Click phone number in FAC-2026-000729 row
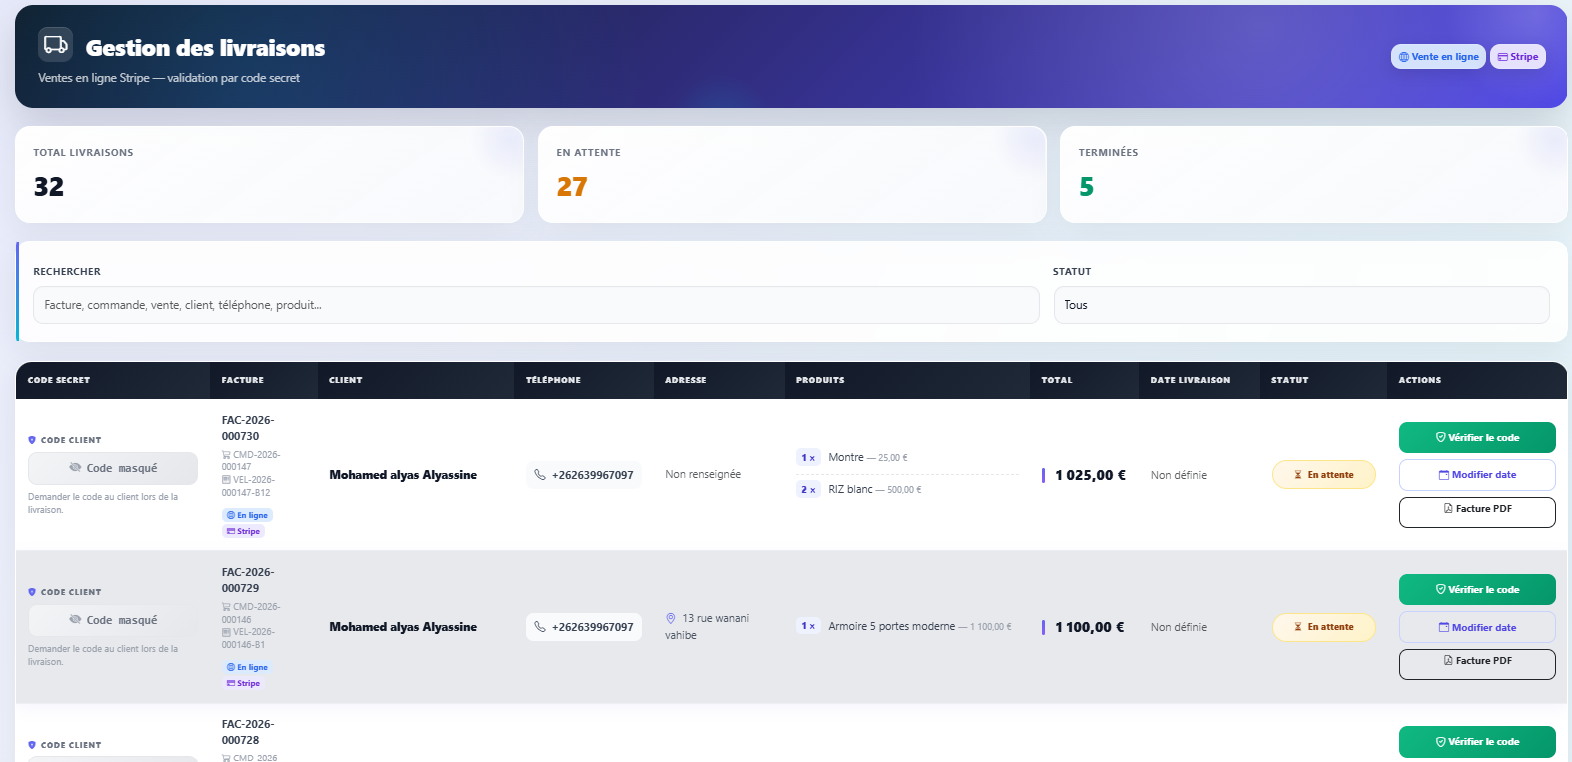This screenshot has width=1572, height=762. pos(584,627)
